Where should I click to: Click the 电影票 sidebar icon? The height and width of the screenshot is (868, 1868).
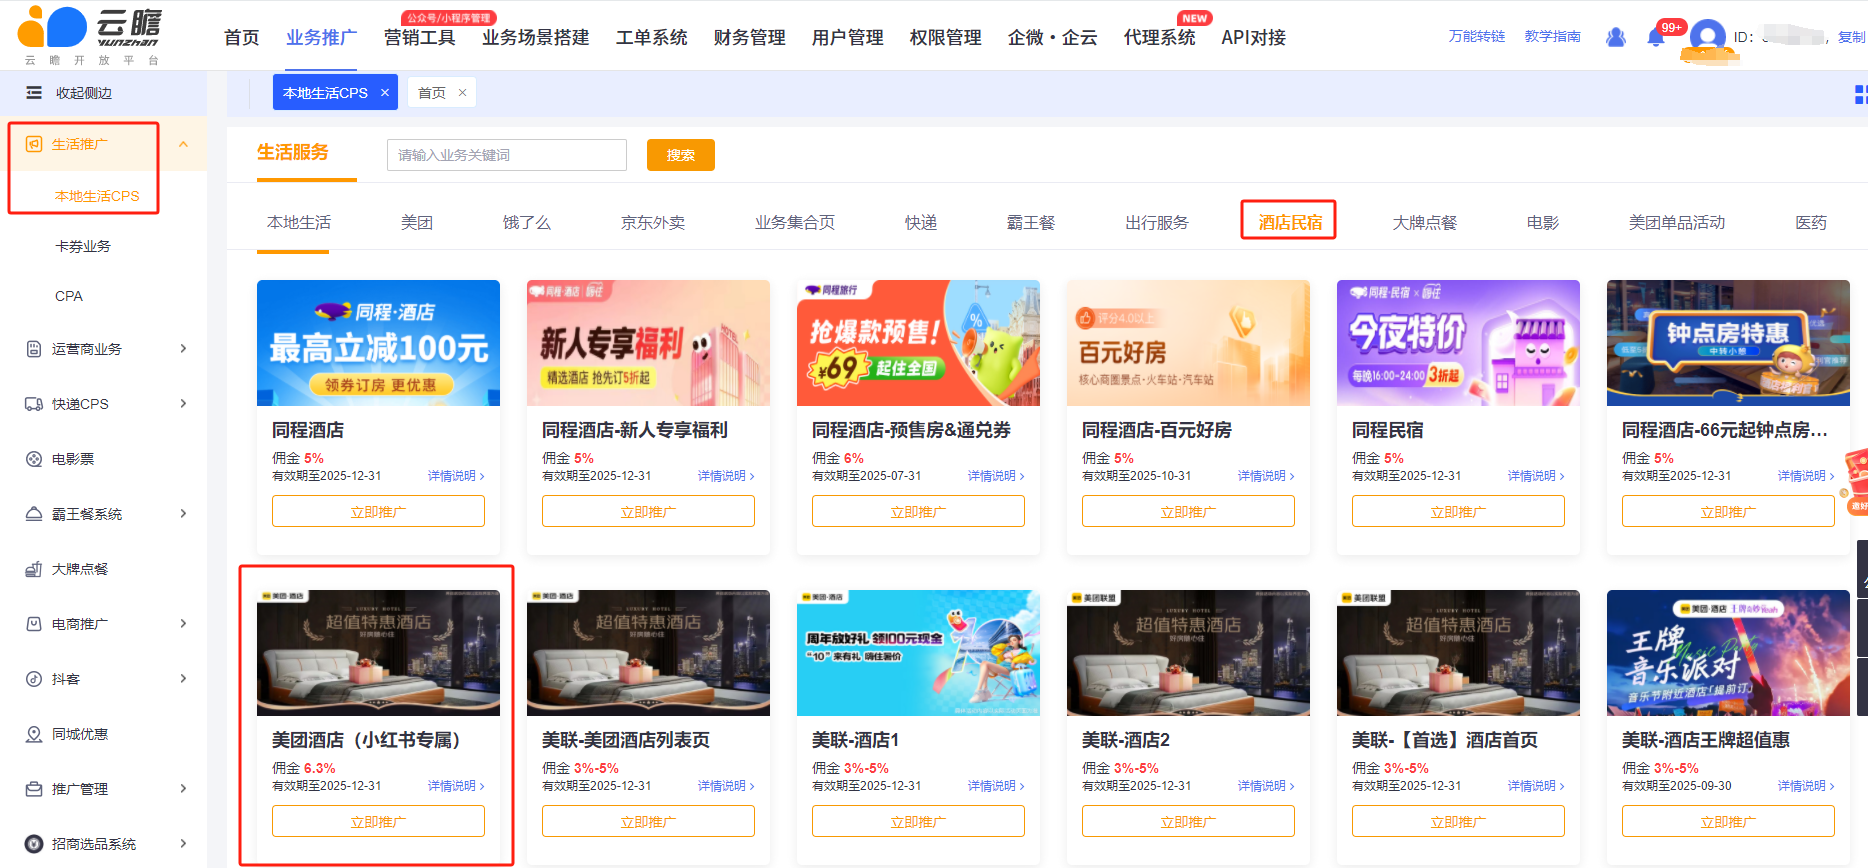pyautogui.click(x=34, y=459)
